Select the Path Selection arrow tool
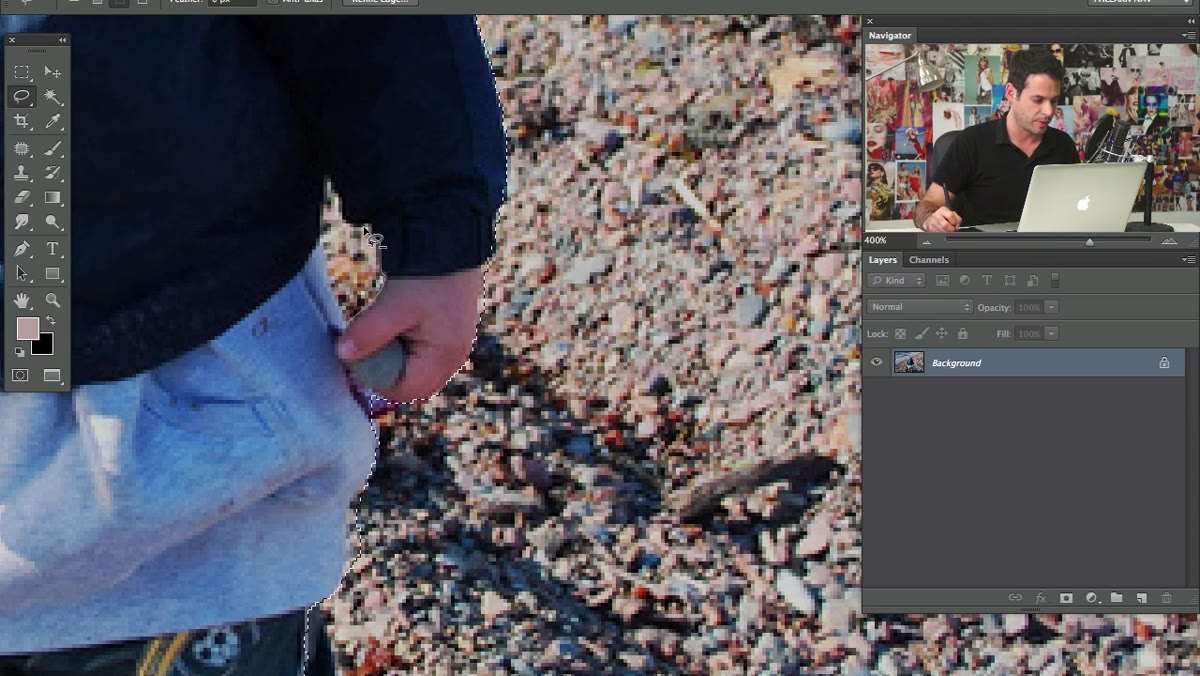 pyautogui.click(x=22, y=274)
